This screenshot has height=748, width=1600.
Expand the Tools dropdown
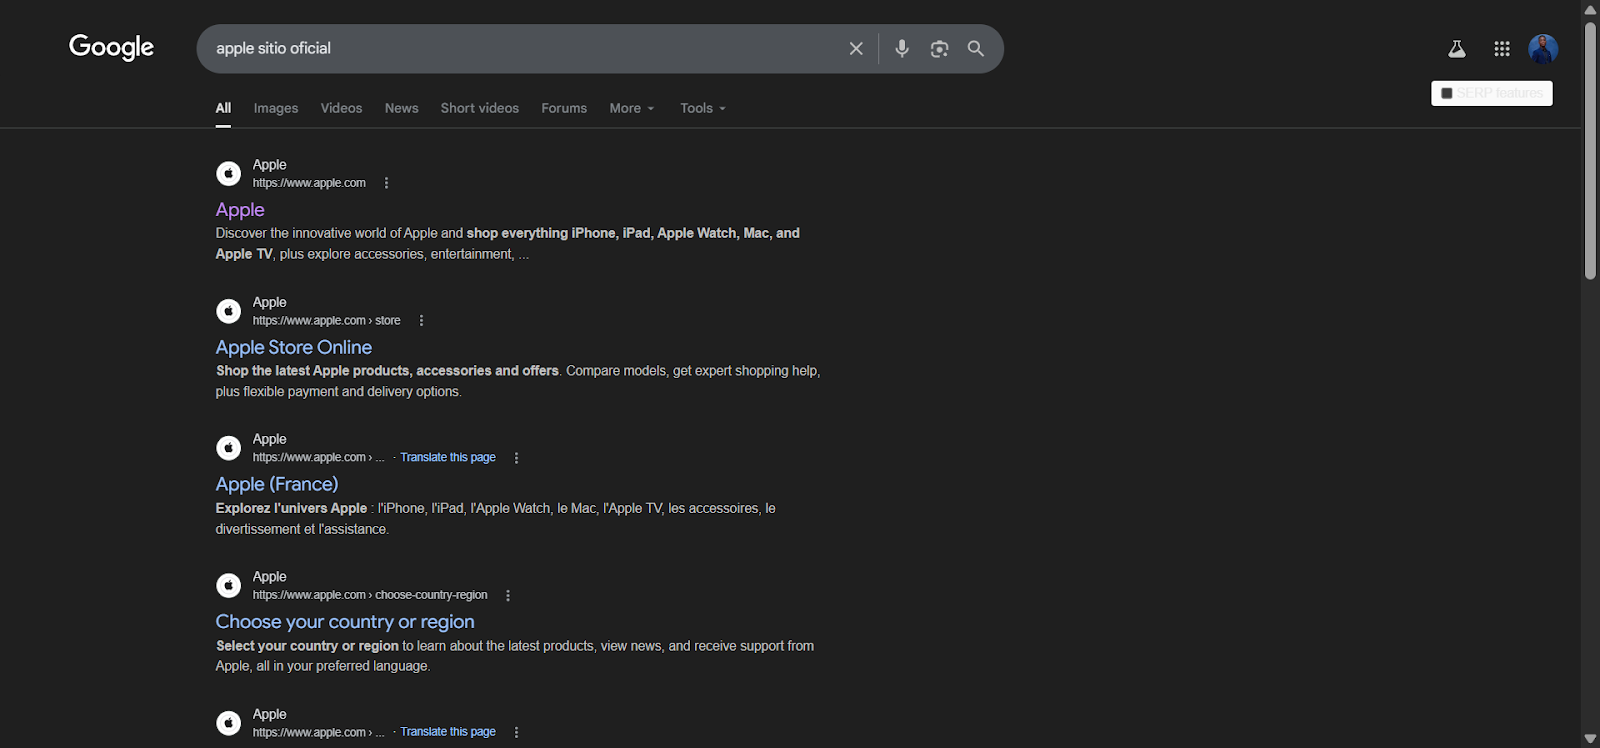point(703,108)
